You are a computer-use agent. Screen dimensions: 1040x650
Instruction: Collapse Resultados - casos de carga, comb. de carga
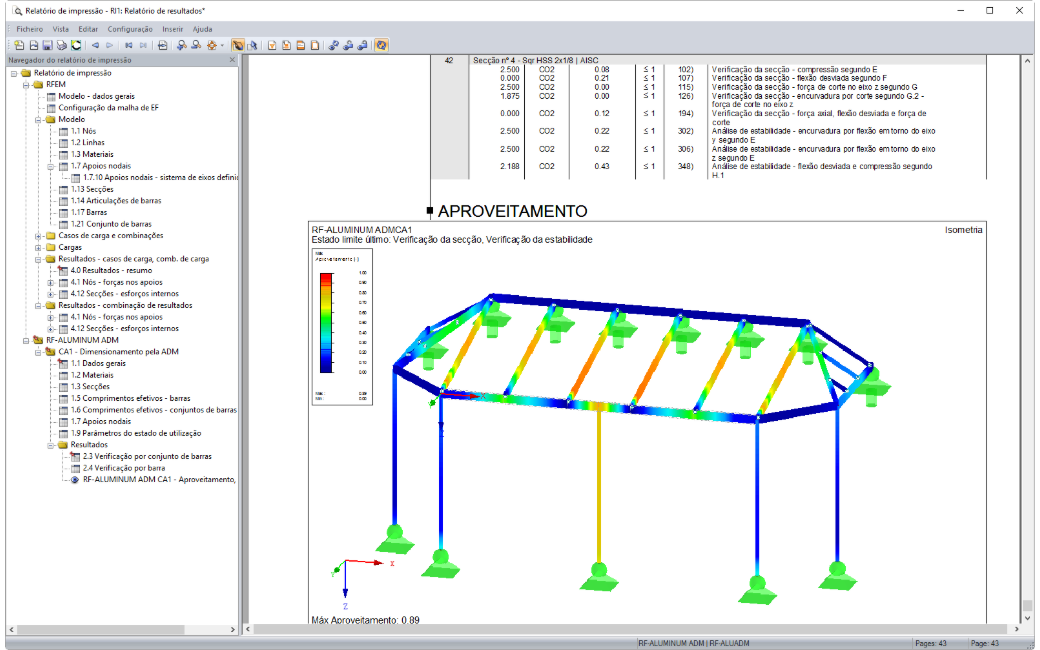(38, 259)
